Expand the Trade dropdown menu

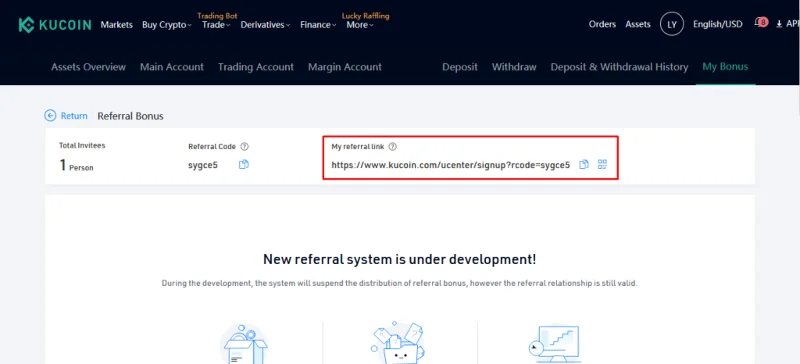[x=216, y=25]
